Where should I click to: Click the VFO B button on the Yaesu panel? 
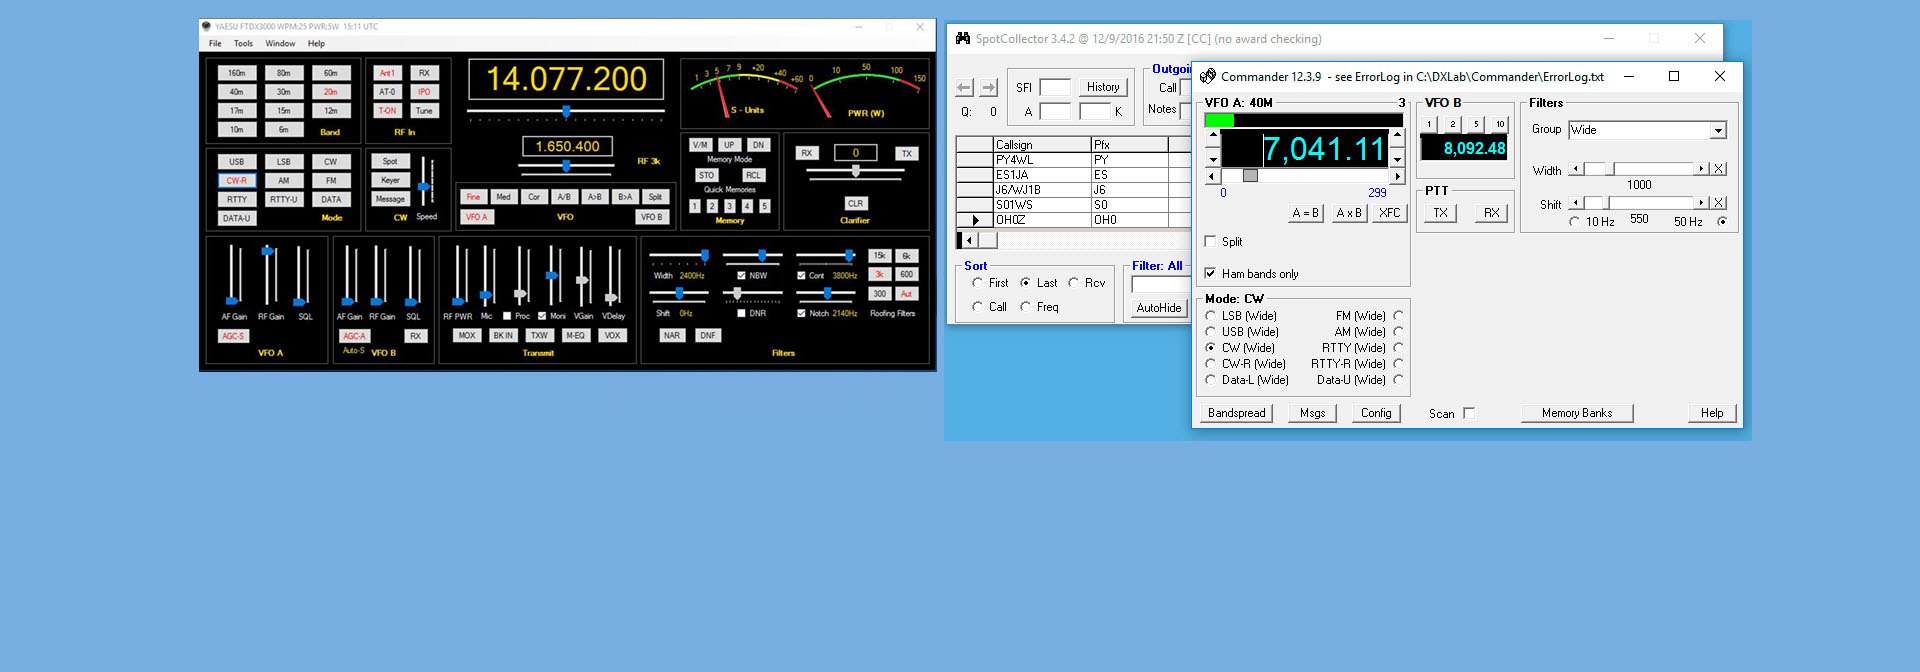pos(652,217)
